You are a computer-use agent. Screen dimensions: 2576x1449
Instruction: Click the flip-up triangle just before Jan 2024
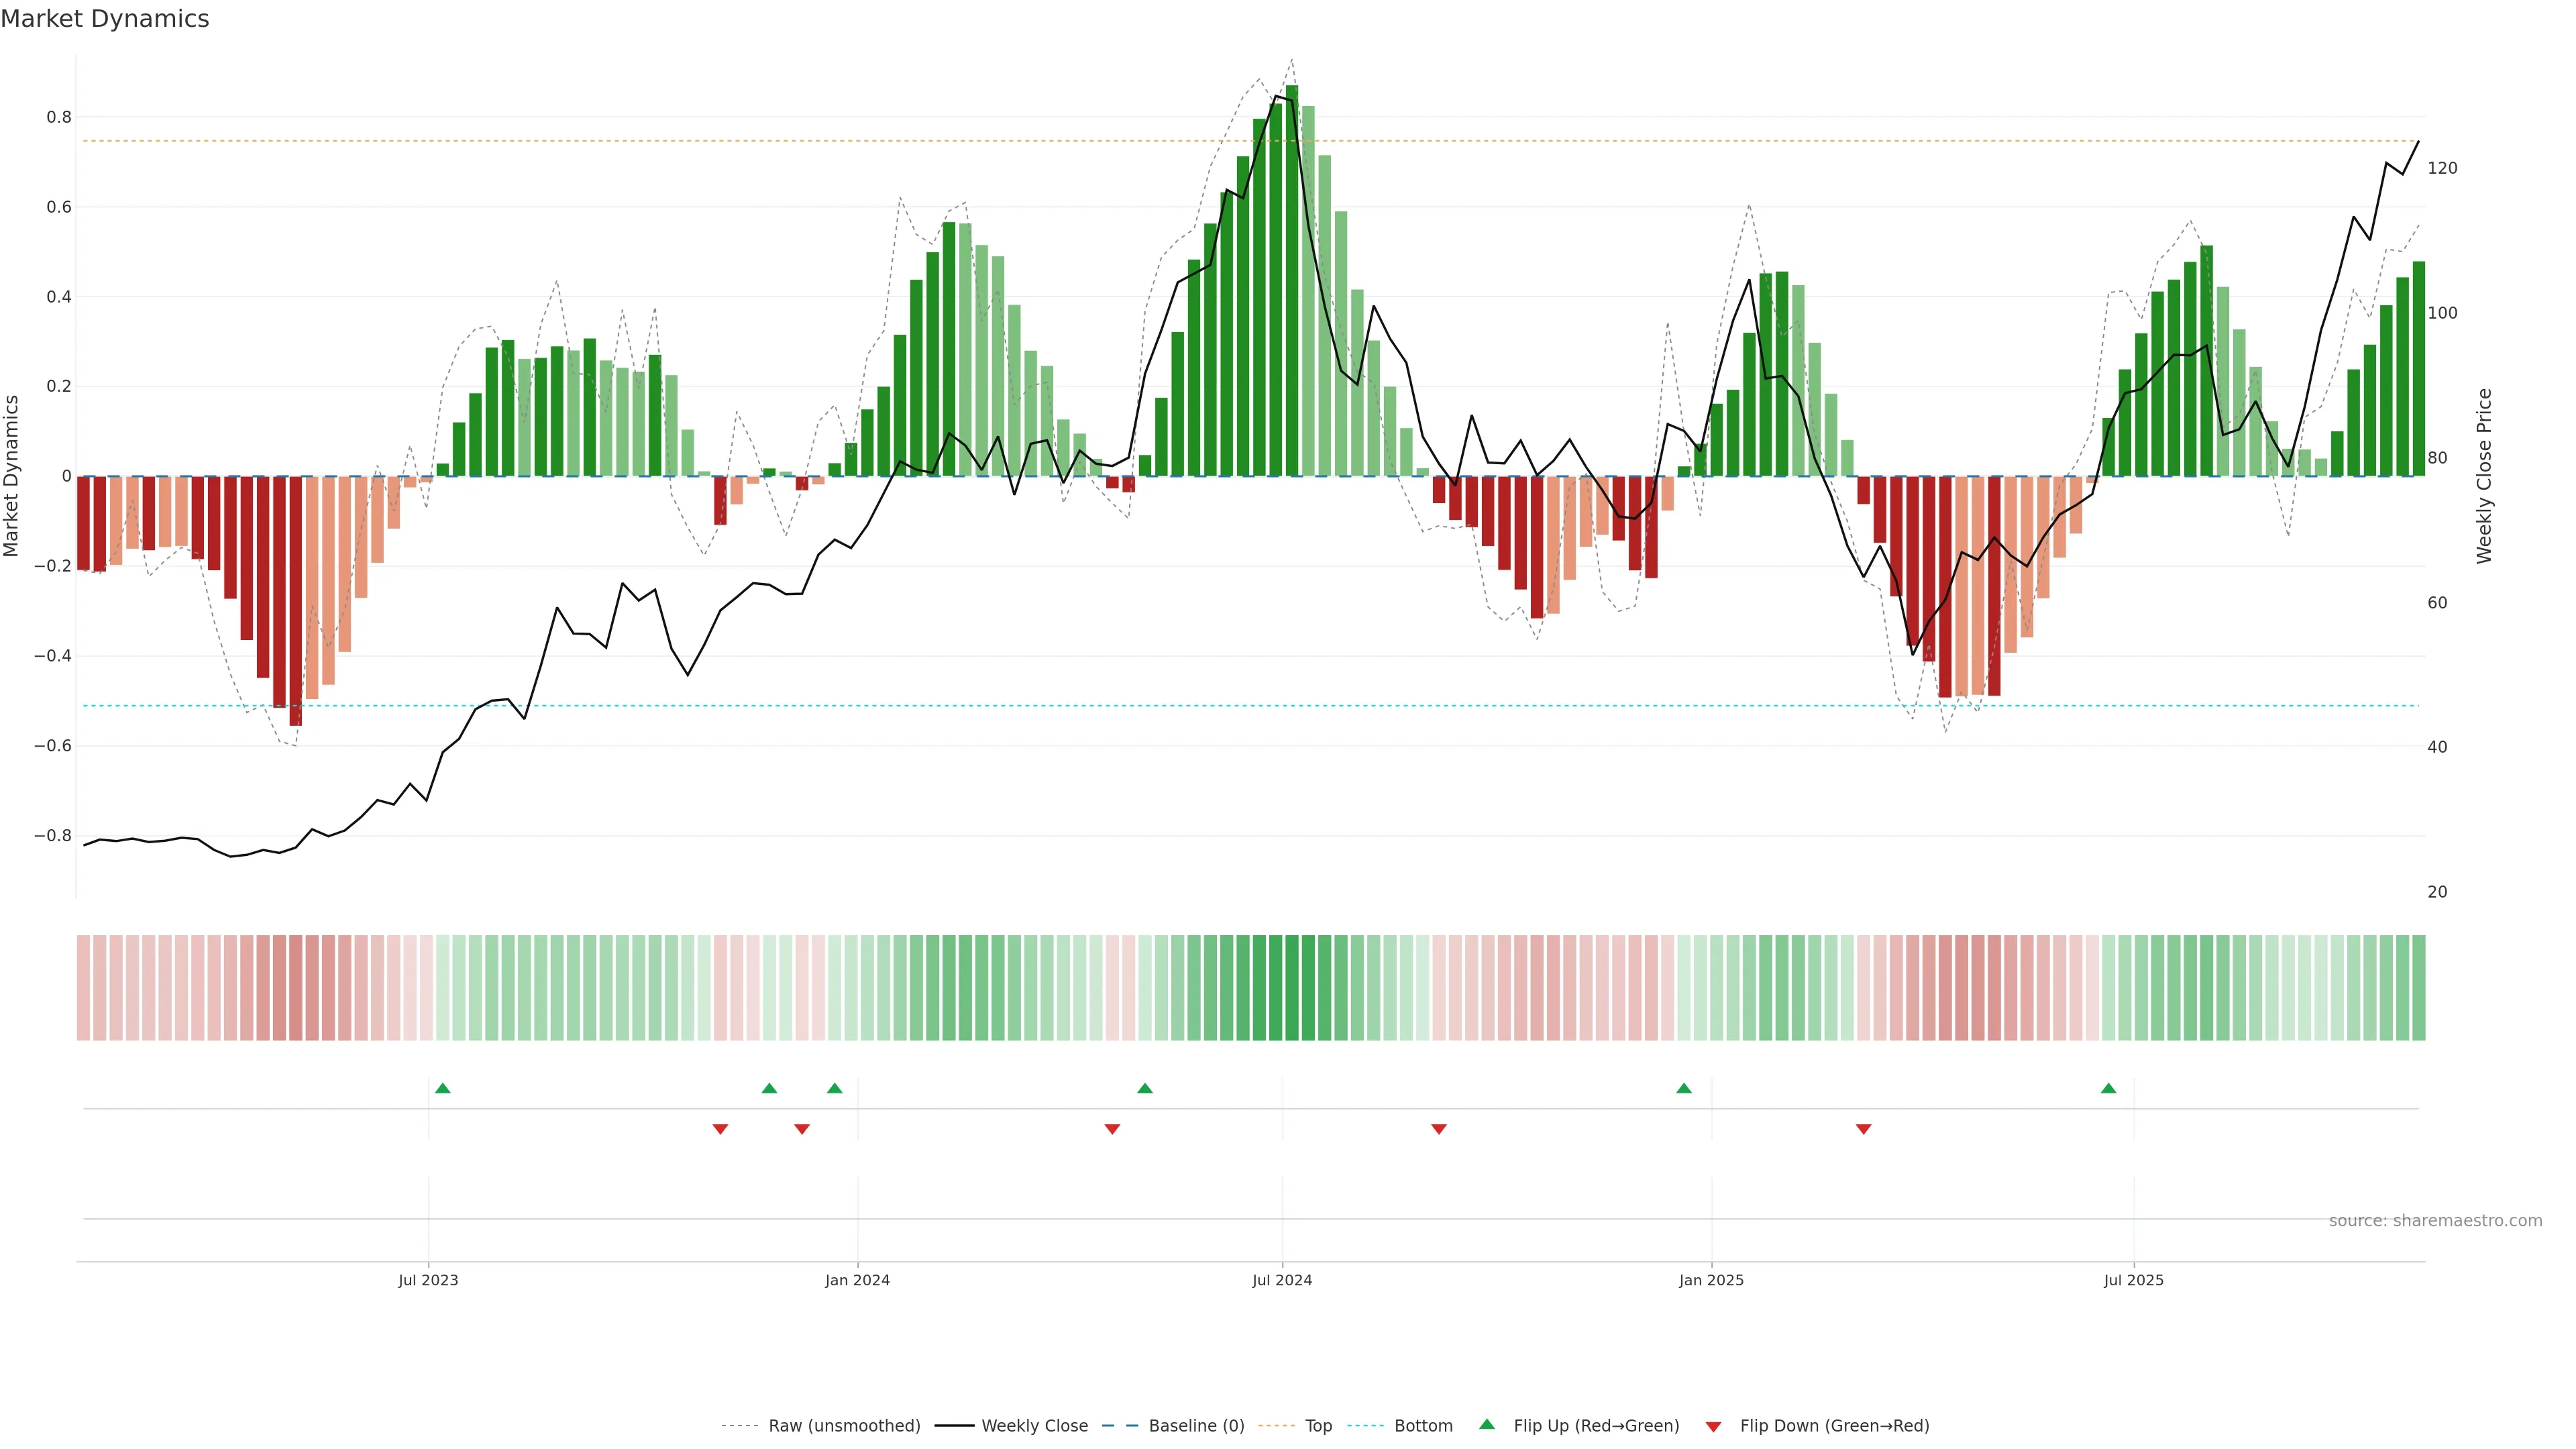[x=835, y=1088]
